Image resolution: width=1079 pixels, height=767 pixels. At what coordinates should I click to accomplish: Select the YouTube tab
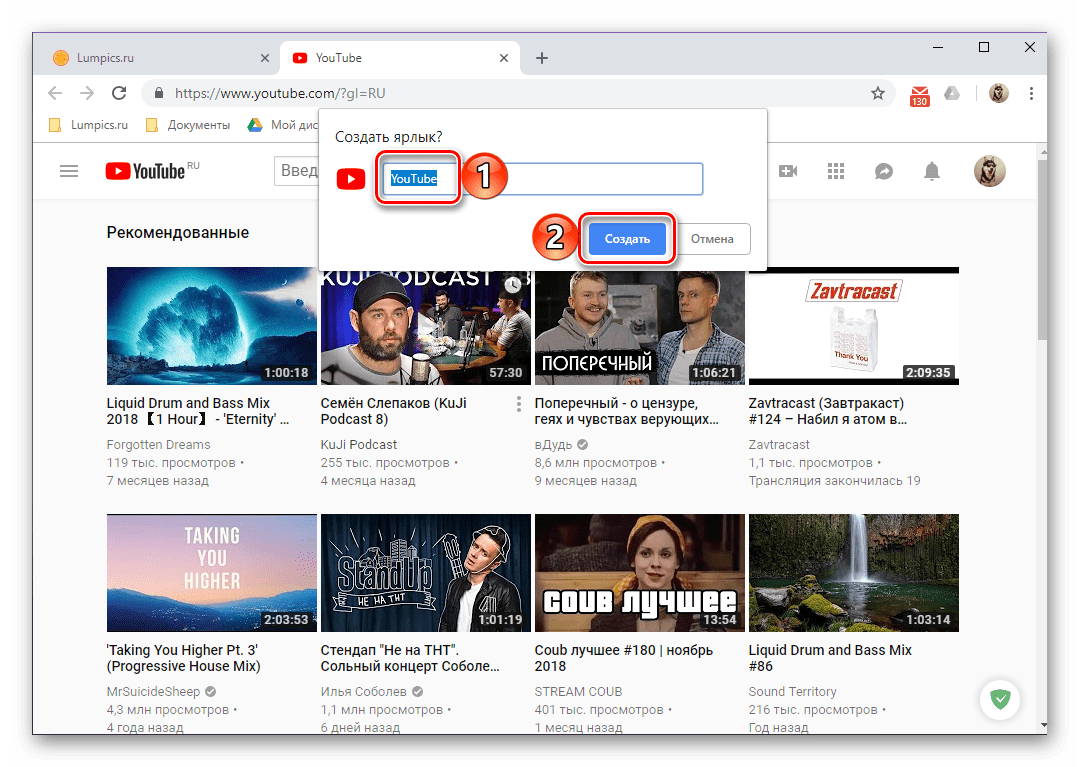point(399,58)
